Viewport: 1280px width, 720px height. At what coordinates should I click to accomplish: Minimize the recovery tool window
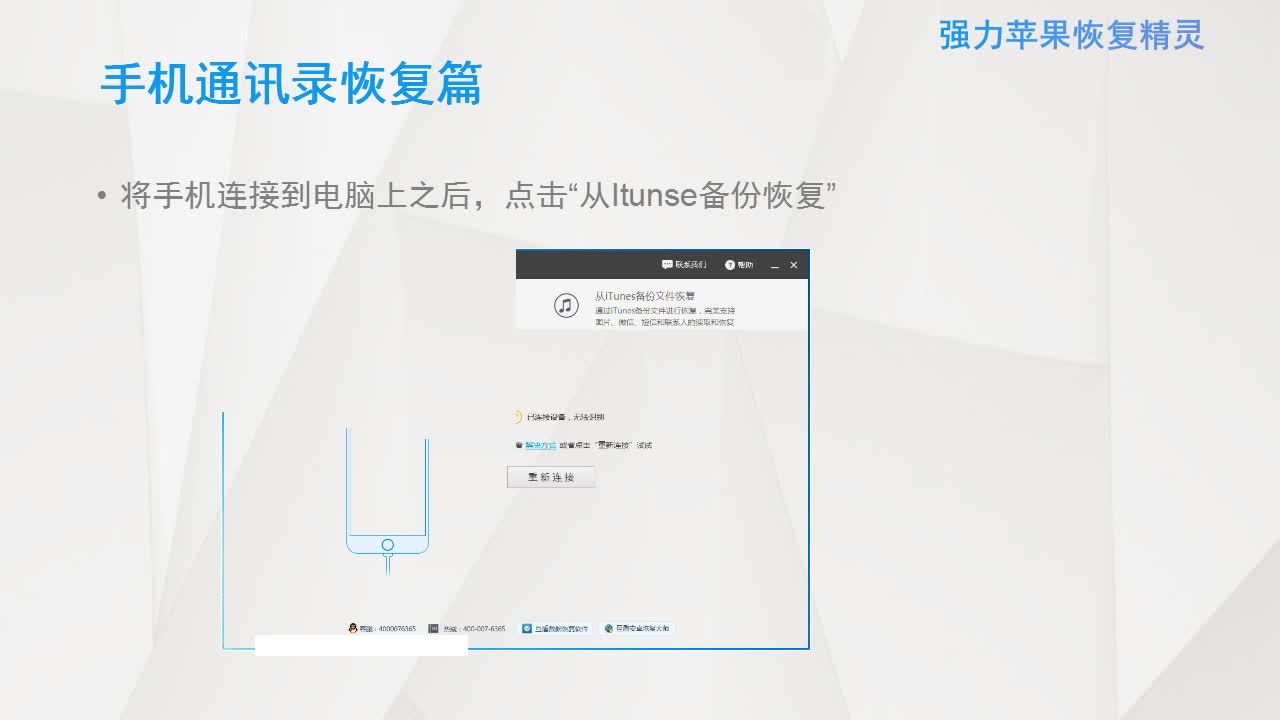point(775,265)
